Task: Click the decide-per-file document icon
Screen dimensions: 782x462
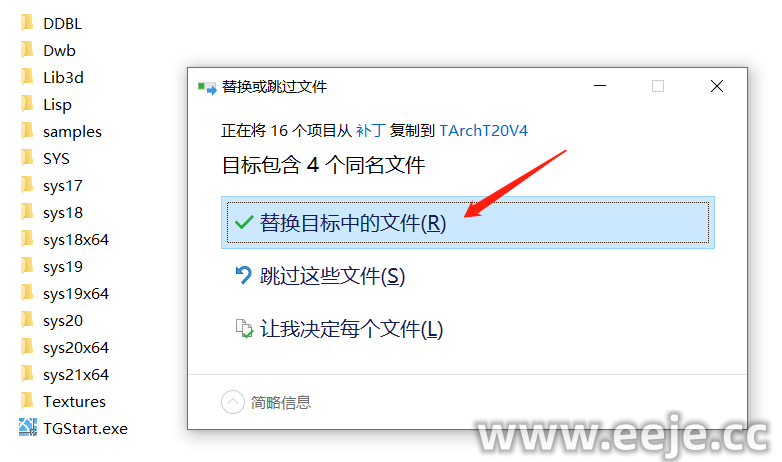Action: (x=244, y=328)
